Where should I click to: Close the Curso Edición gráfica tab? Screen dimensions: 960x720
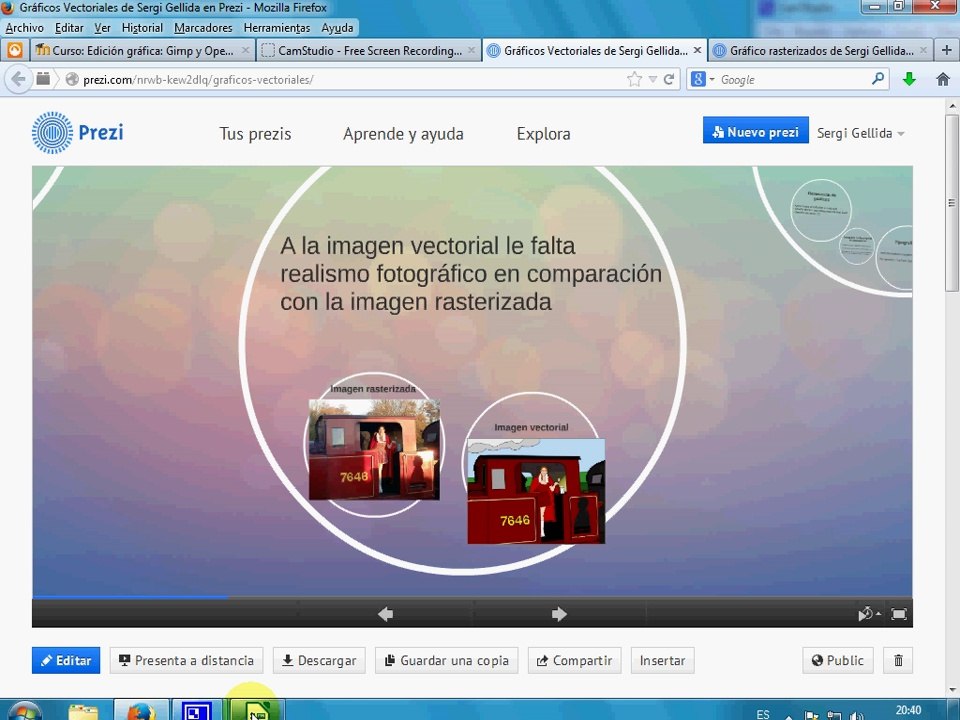[245, 50]
